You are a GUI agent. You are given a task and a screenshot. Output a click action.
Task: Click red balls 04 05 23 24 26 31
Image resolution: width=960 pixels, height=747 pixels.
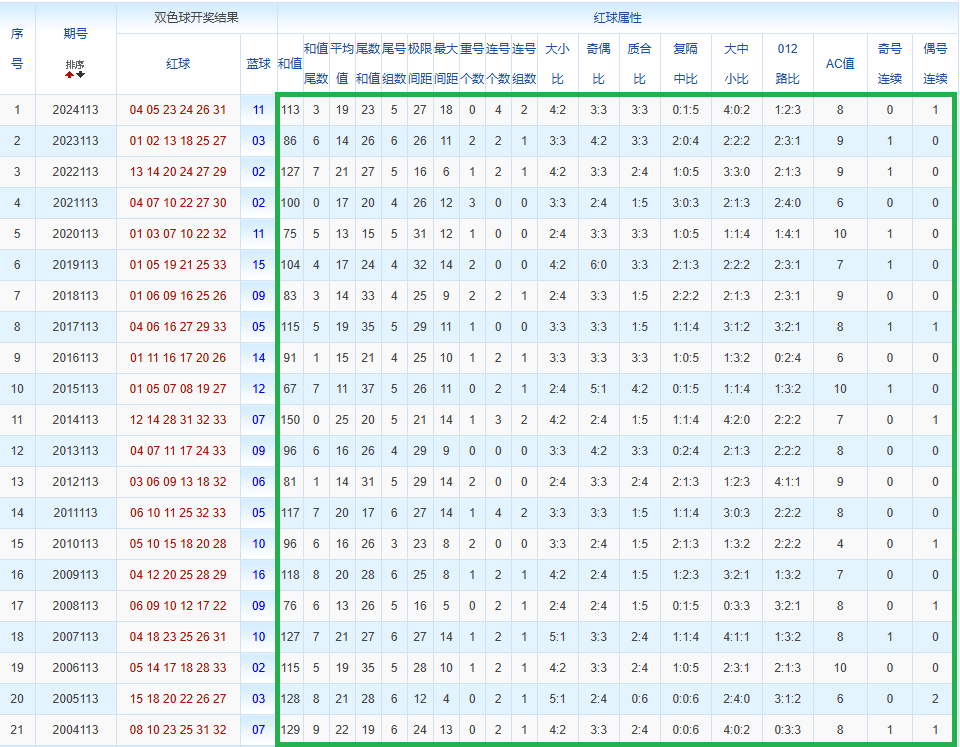tap(178, 110)
